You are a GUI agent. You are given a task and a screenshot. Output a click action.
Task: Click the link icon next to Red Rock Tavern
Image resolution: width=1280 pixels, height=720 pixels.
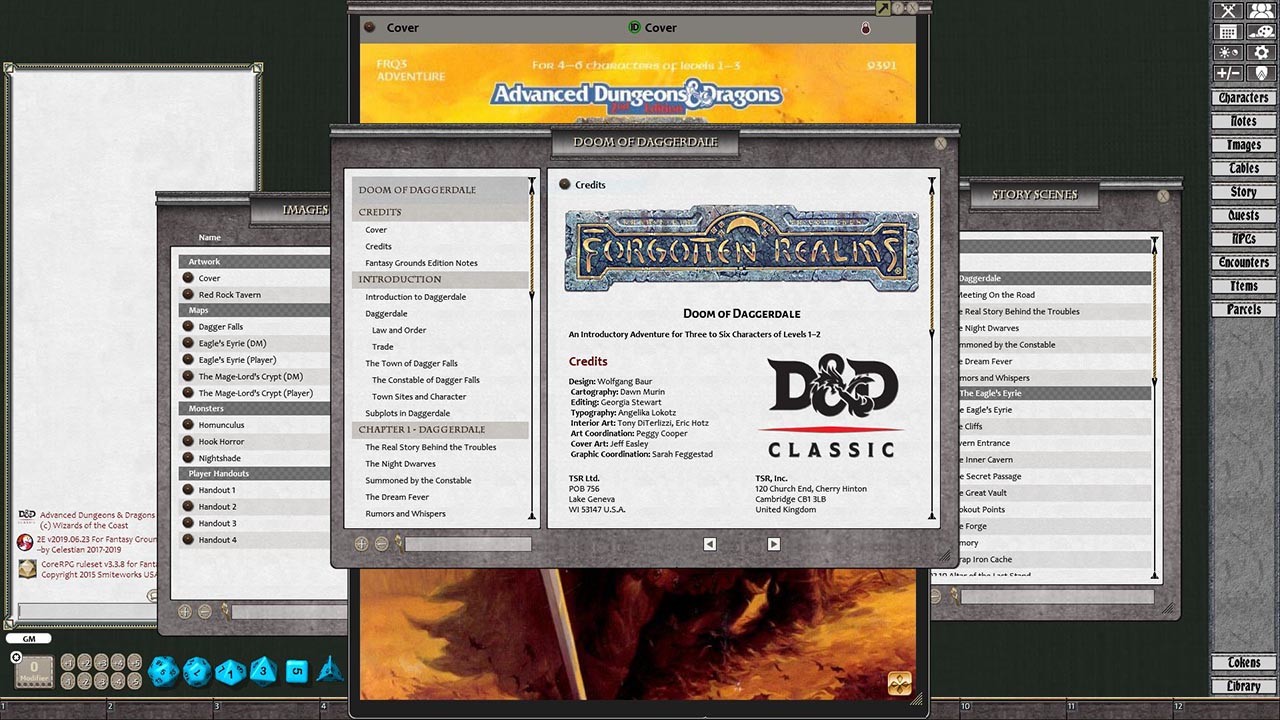[x=188, y=295]
